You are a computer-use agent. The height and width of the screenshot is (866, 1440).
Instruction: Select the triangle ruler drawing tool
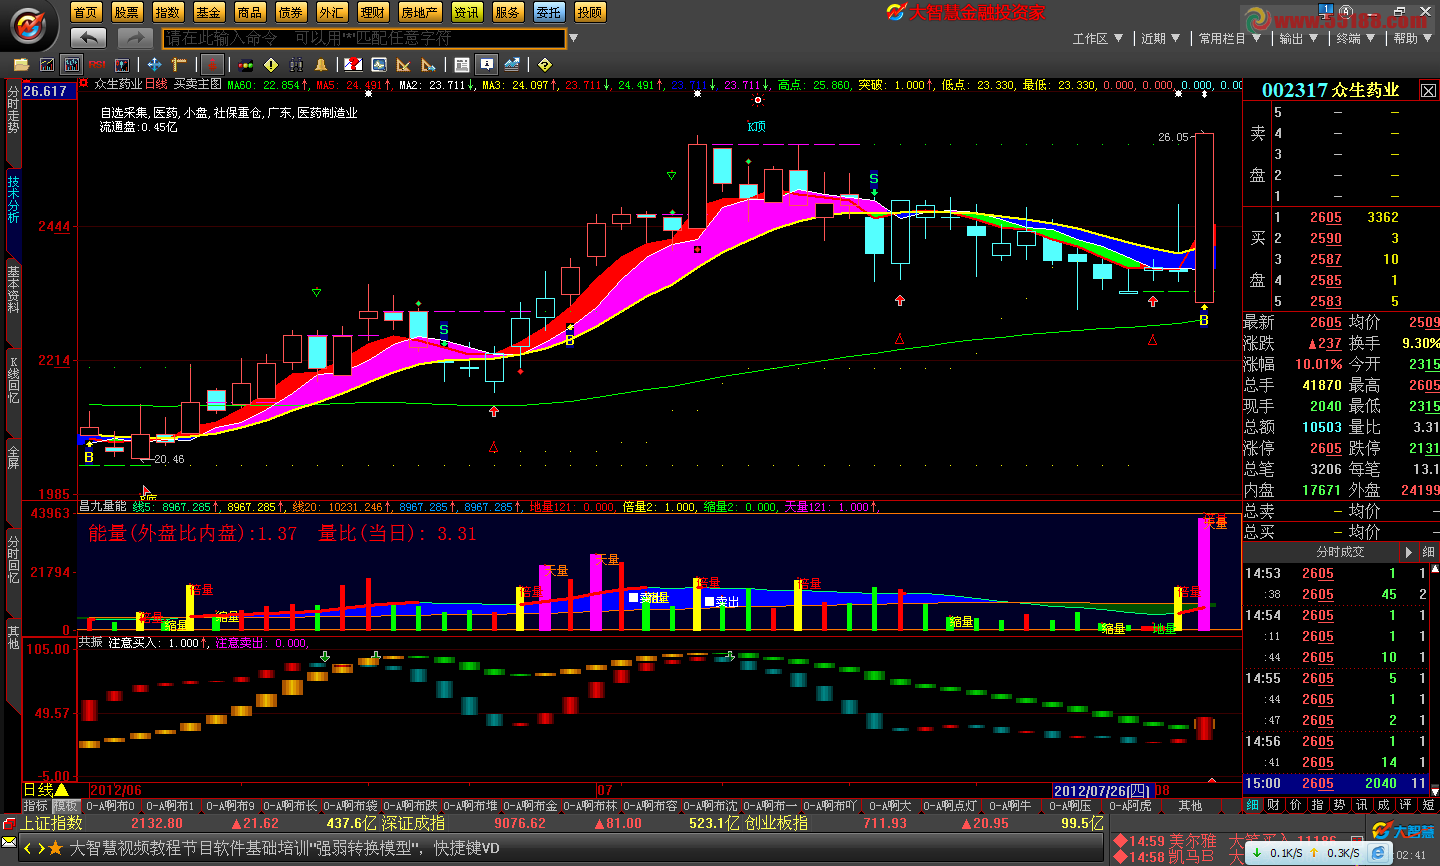[x=403, y=64]
